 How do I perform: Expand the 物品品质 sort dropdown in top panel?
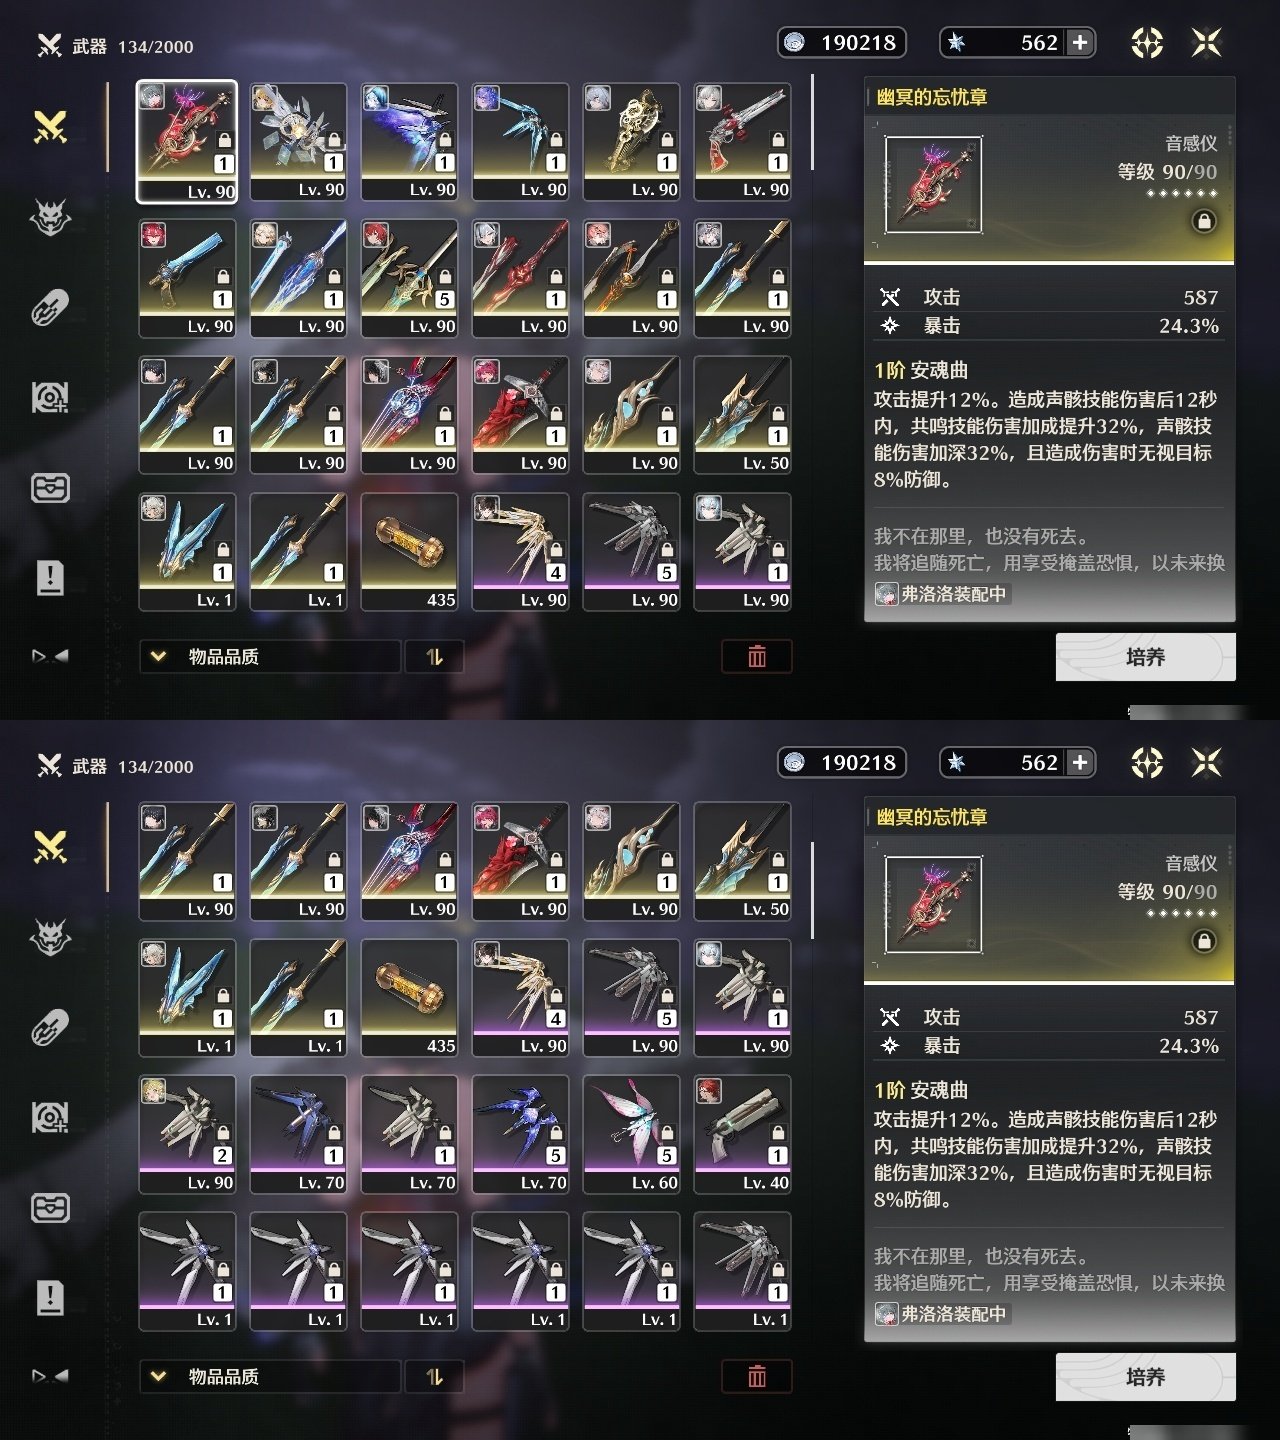pyautogui.click(x=270, y=656)
